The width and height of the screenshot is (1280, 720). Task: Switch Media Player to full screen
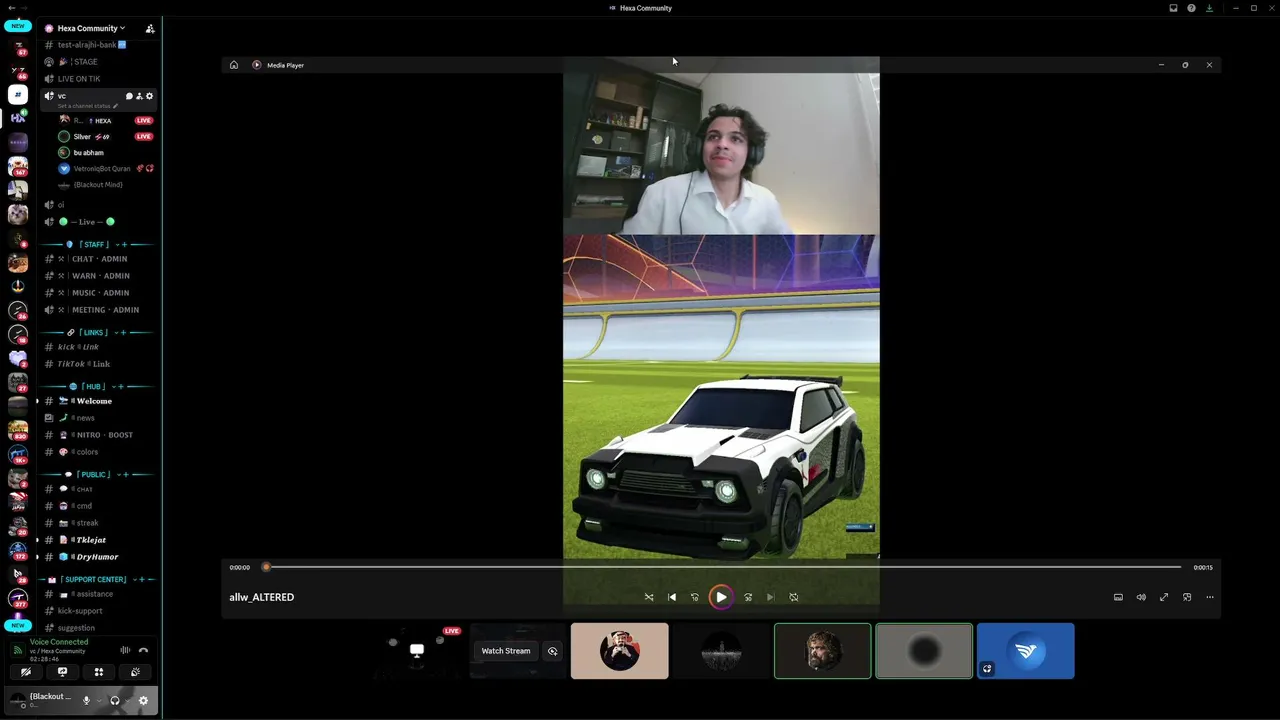click(1164, 597)
